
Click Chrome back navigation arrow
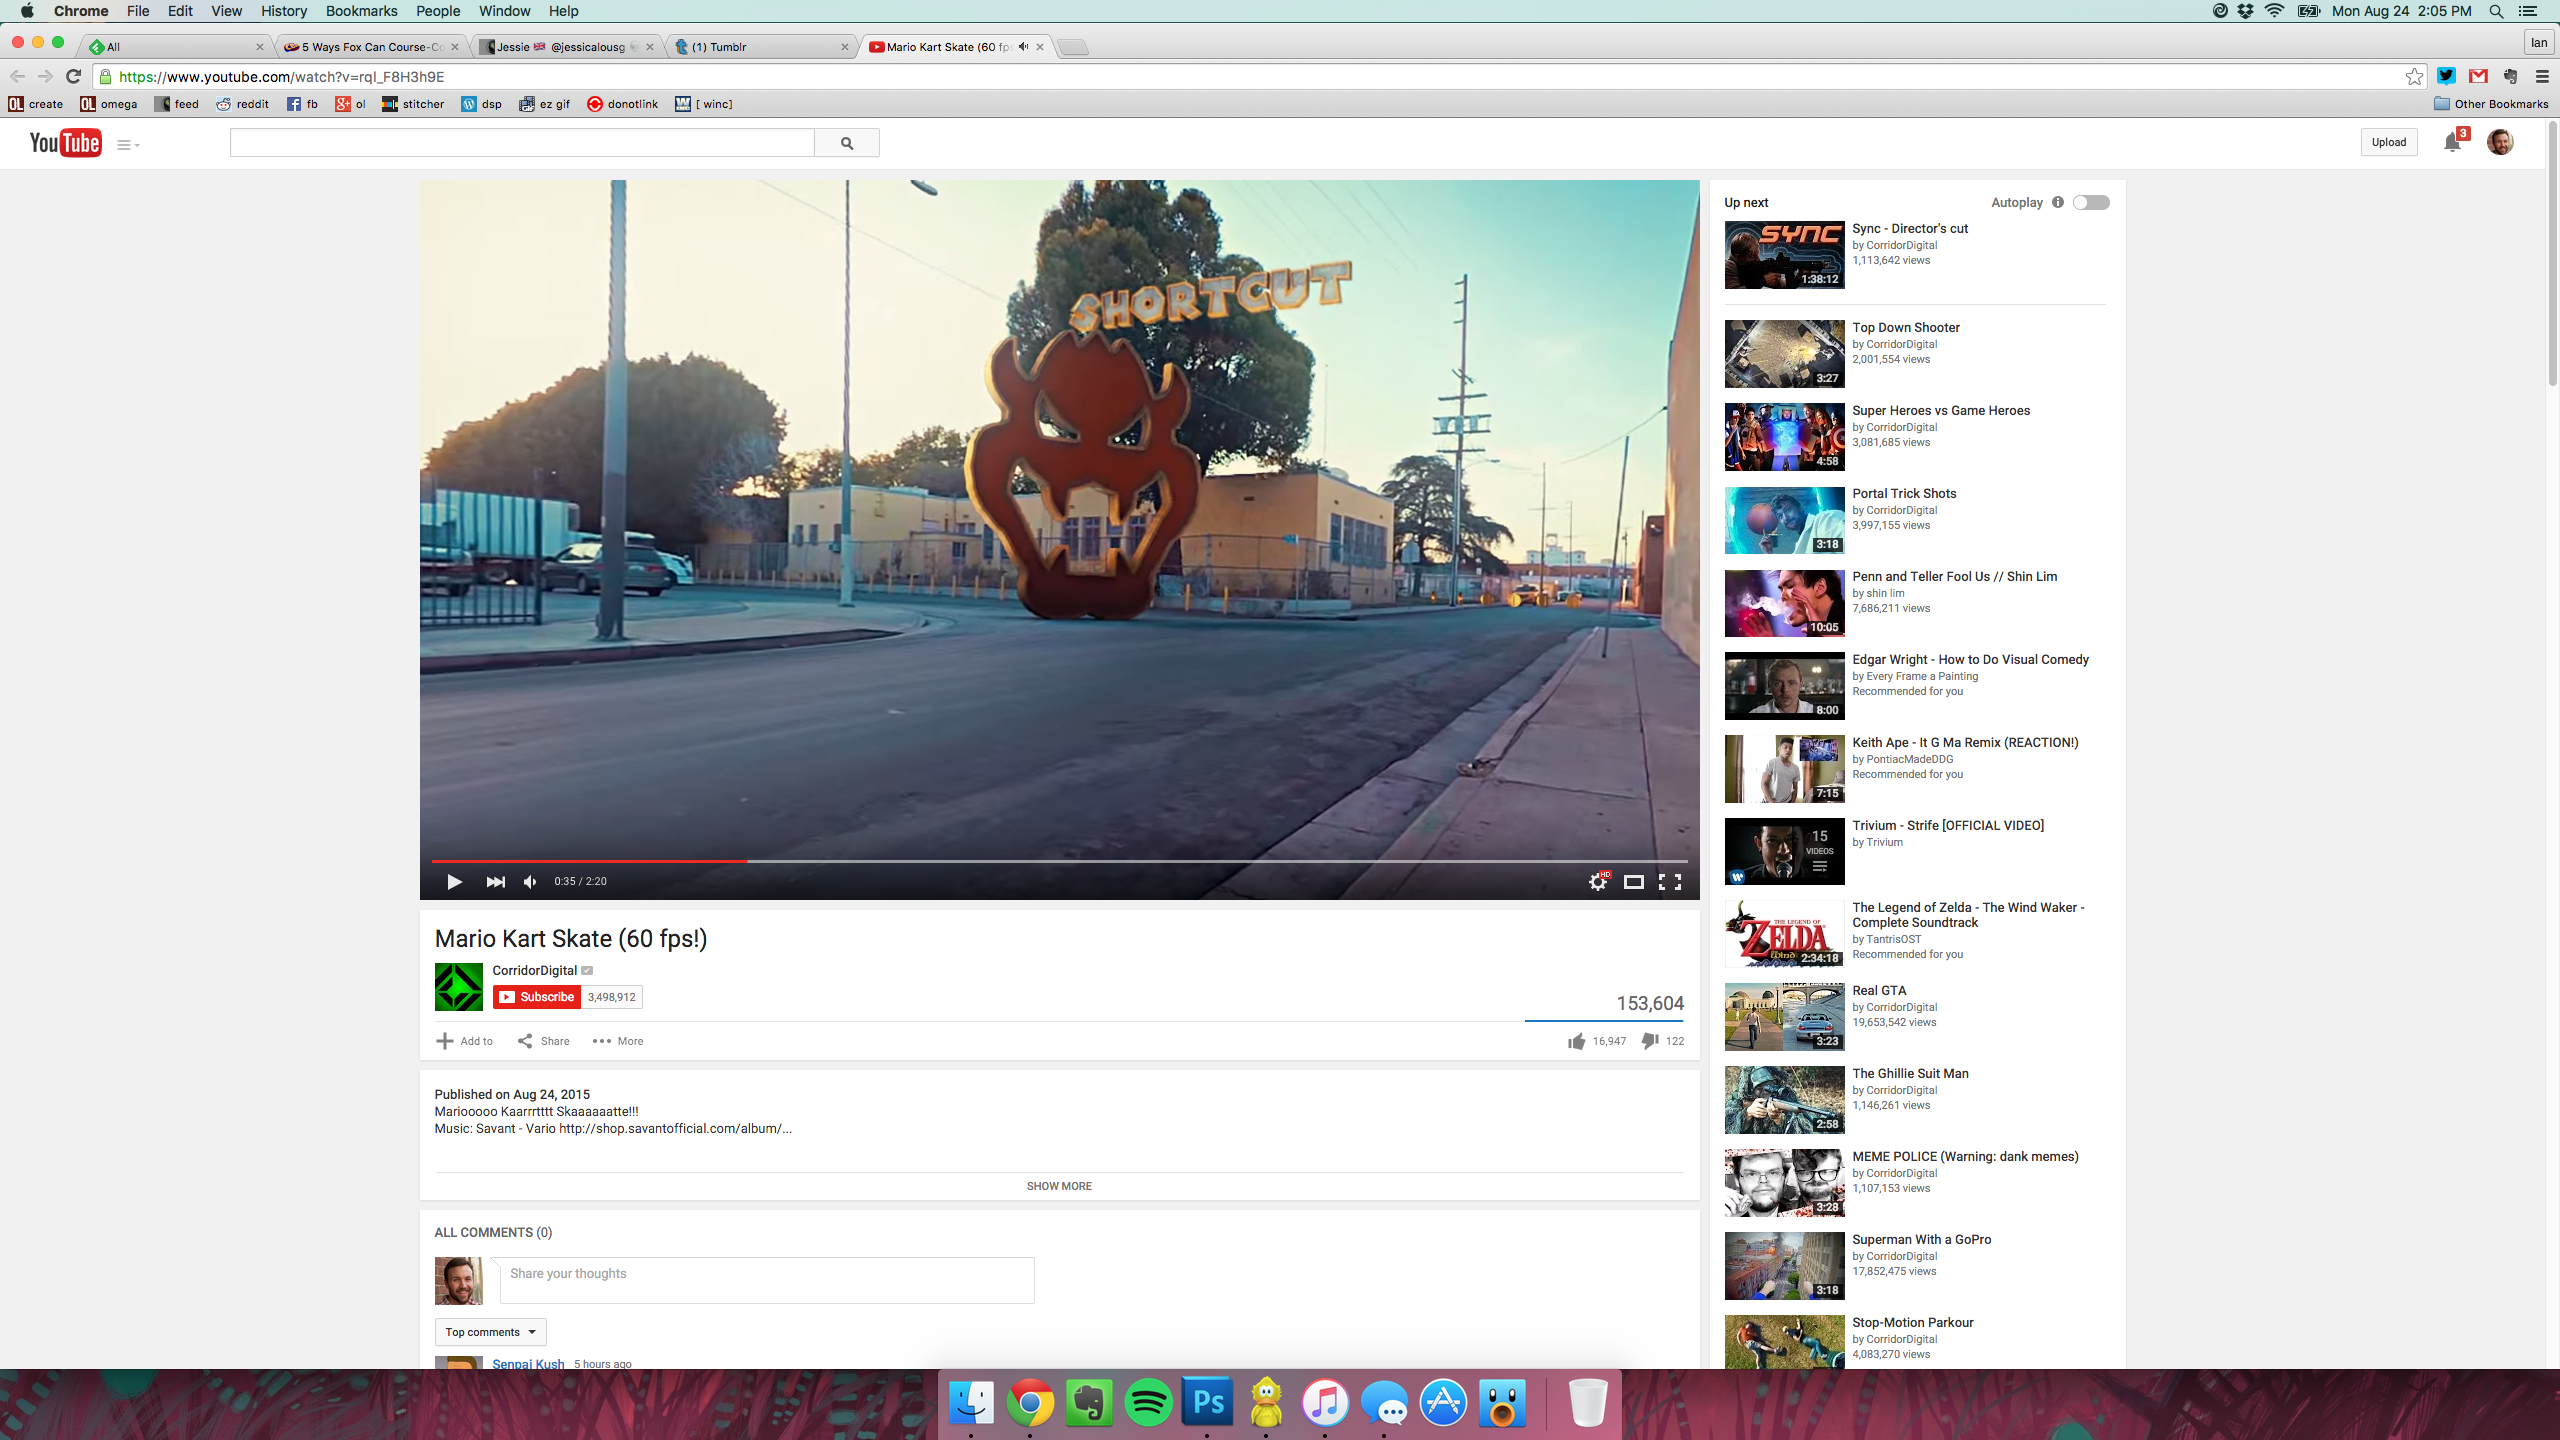pos(17,76)
